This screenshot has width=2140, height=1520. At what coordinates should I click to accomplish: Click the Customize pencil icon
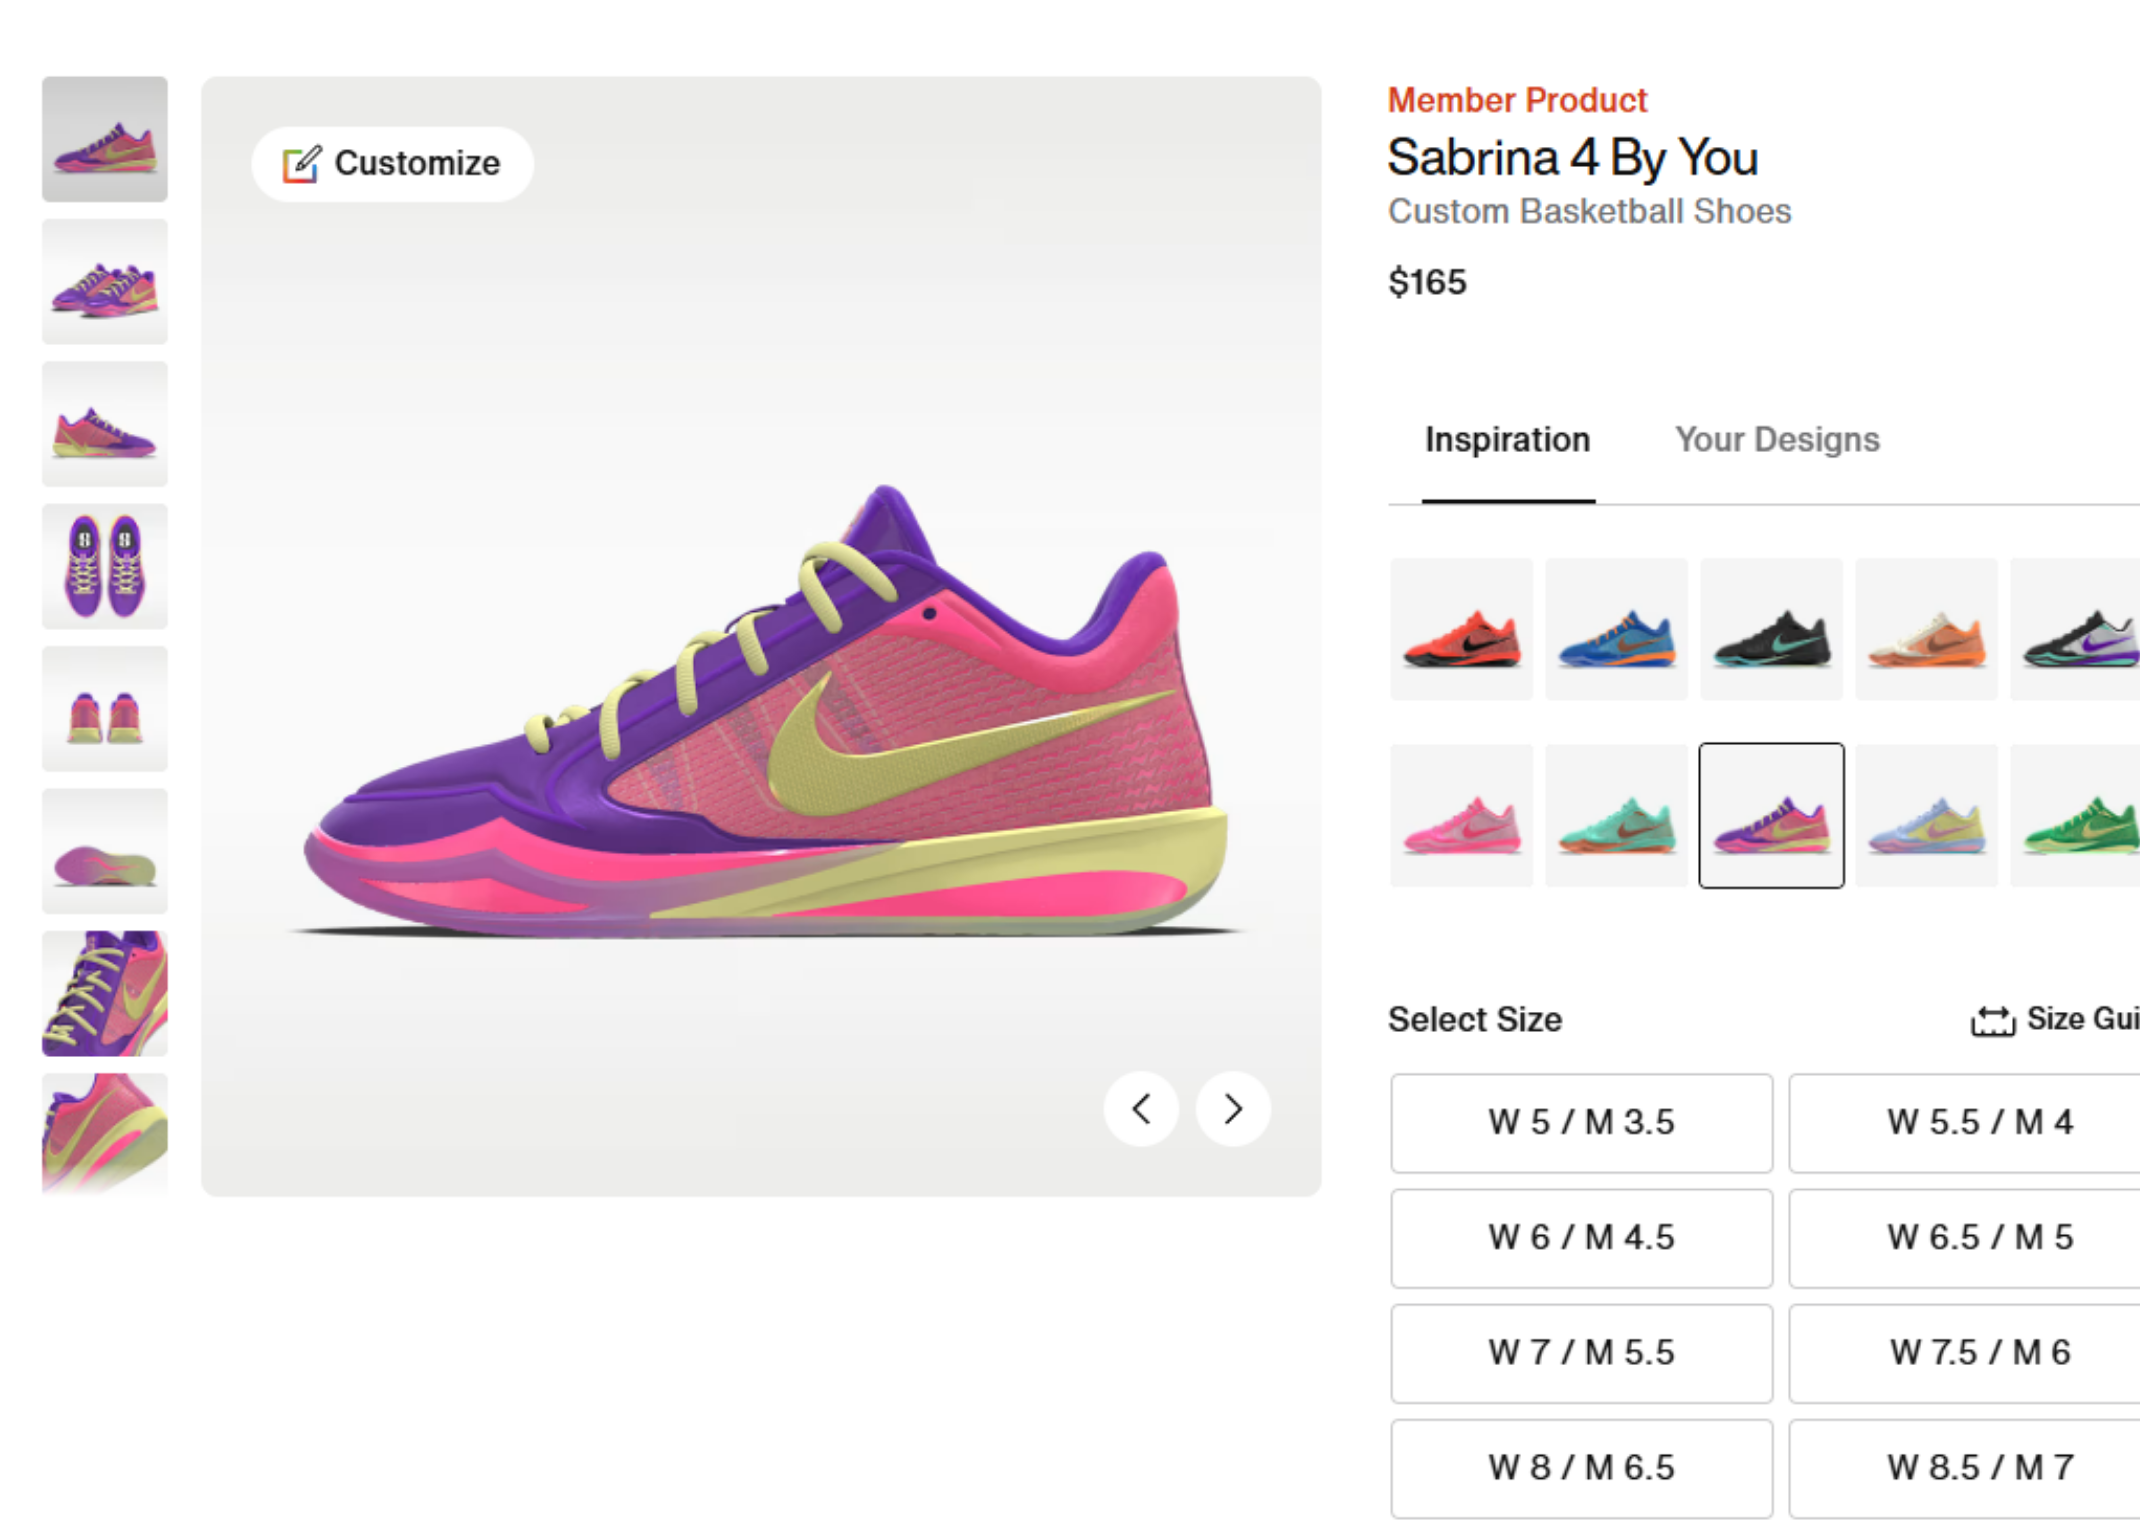[301, 164]
